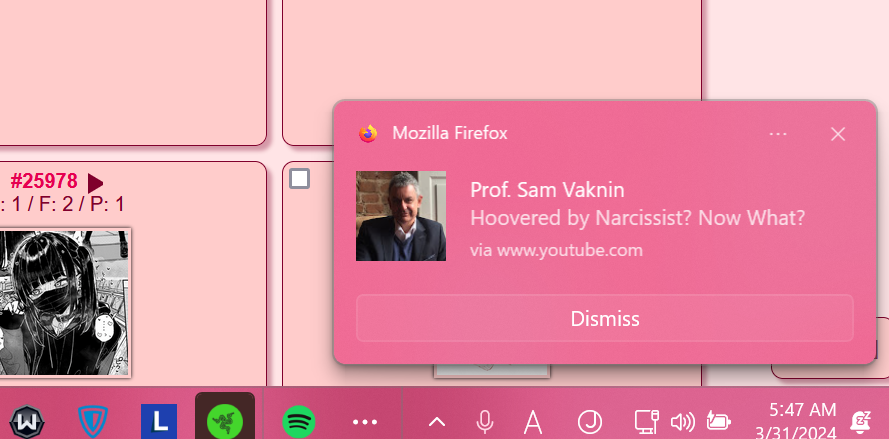
Task: Show hidden tray icons with the chevron
Action: pyautogui.click(x=437, y=422)
